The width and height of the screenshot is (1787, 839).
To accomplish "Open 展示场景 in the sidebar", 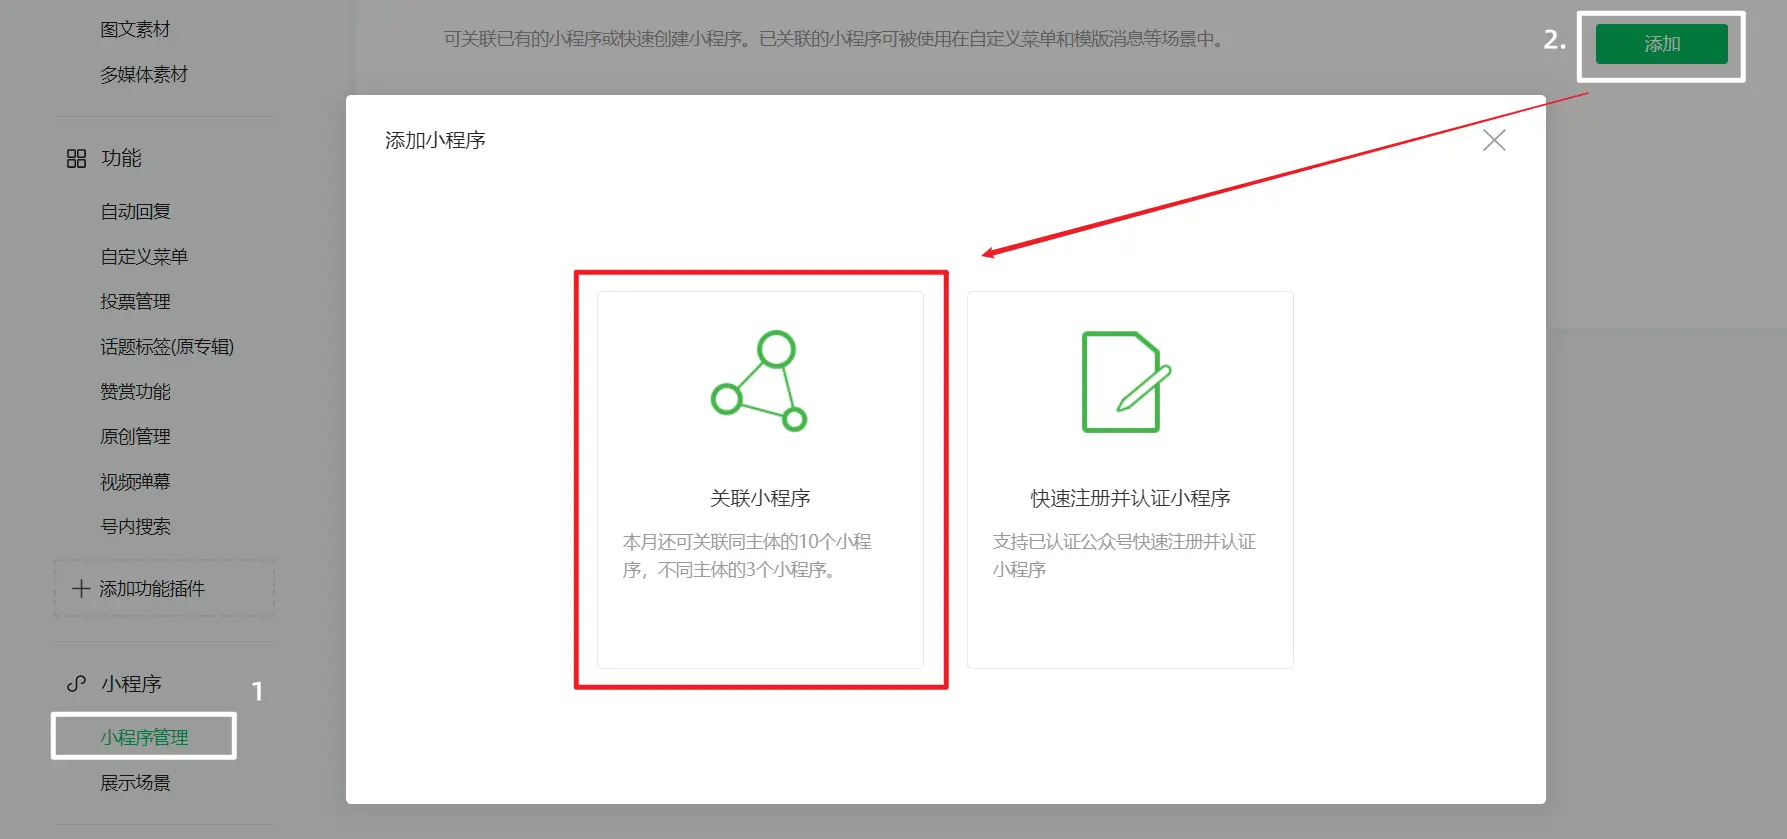I will tap(135, 782).
